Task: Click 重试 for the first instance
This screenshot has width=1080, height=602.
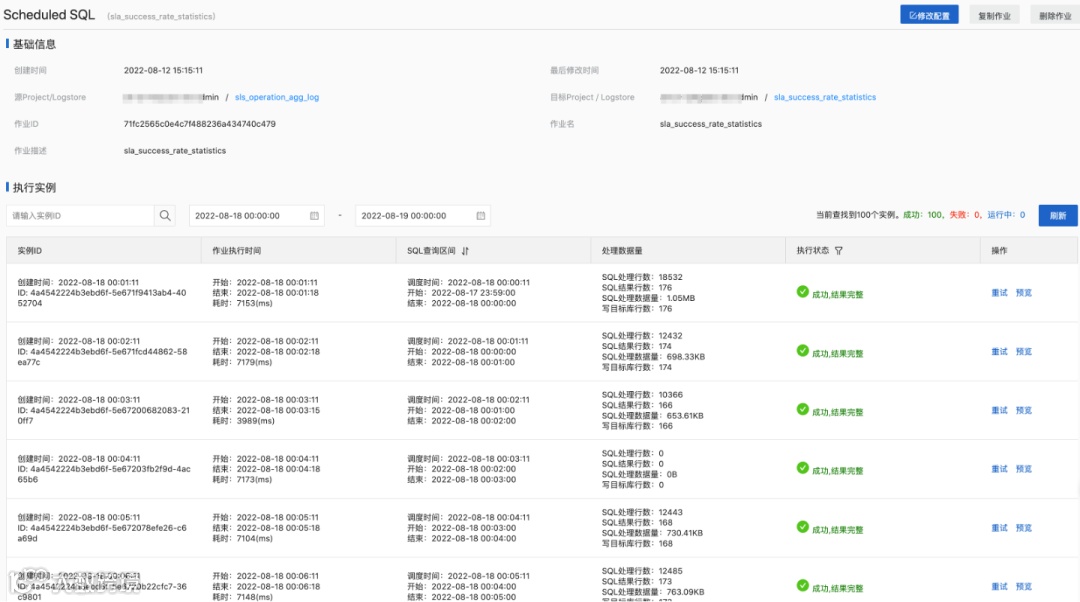Action: [999, 293]
